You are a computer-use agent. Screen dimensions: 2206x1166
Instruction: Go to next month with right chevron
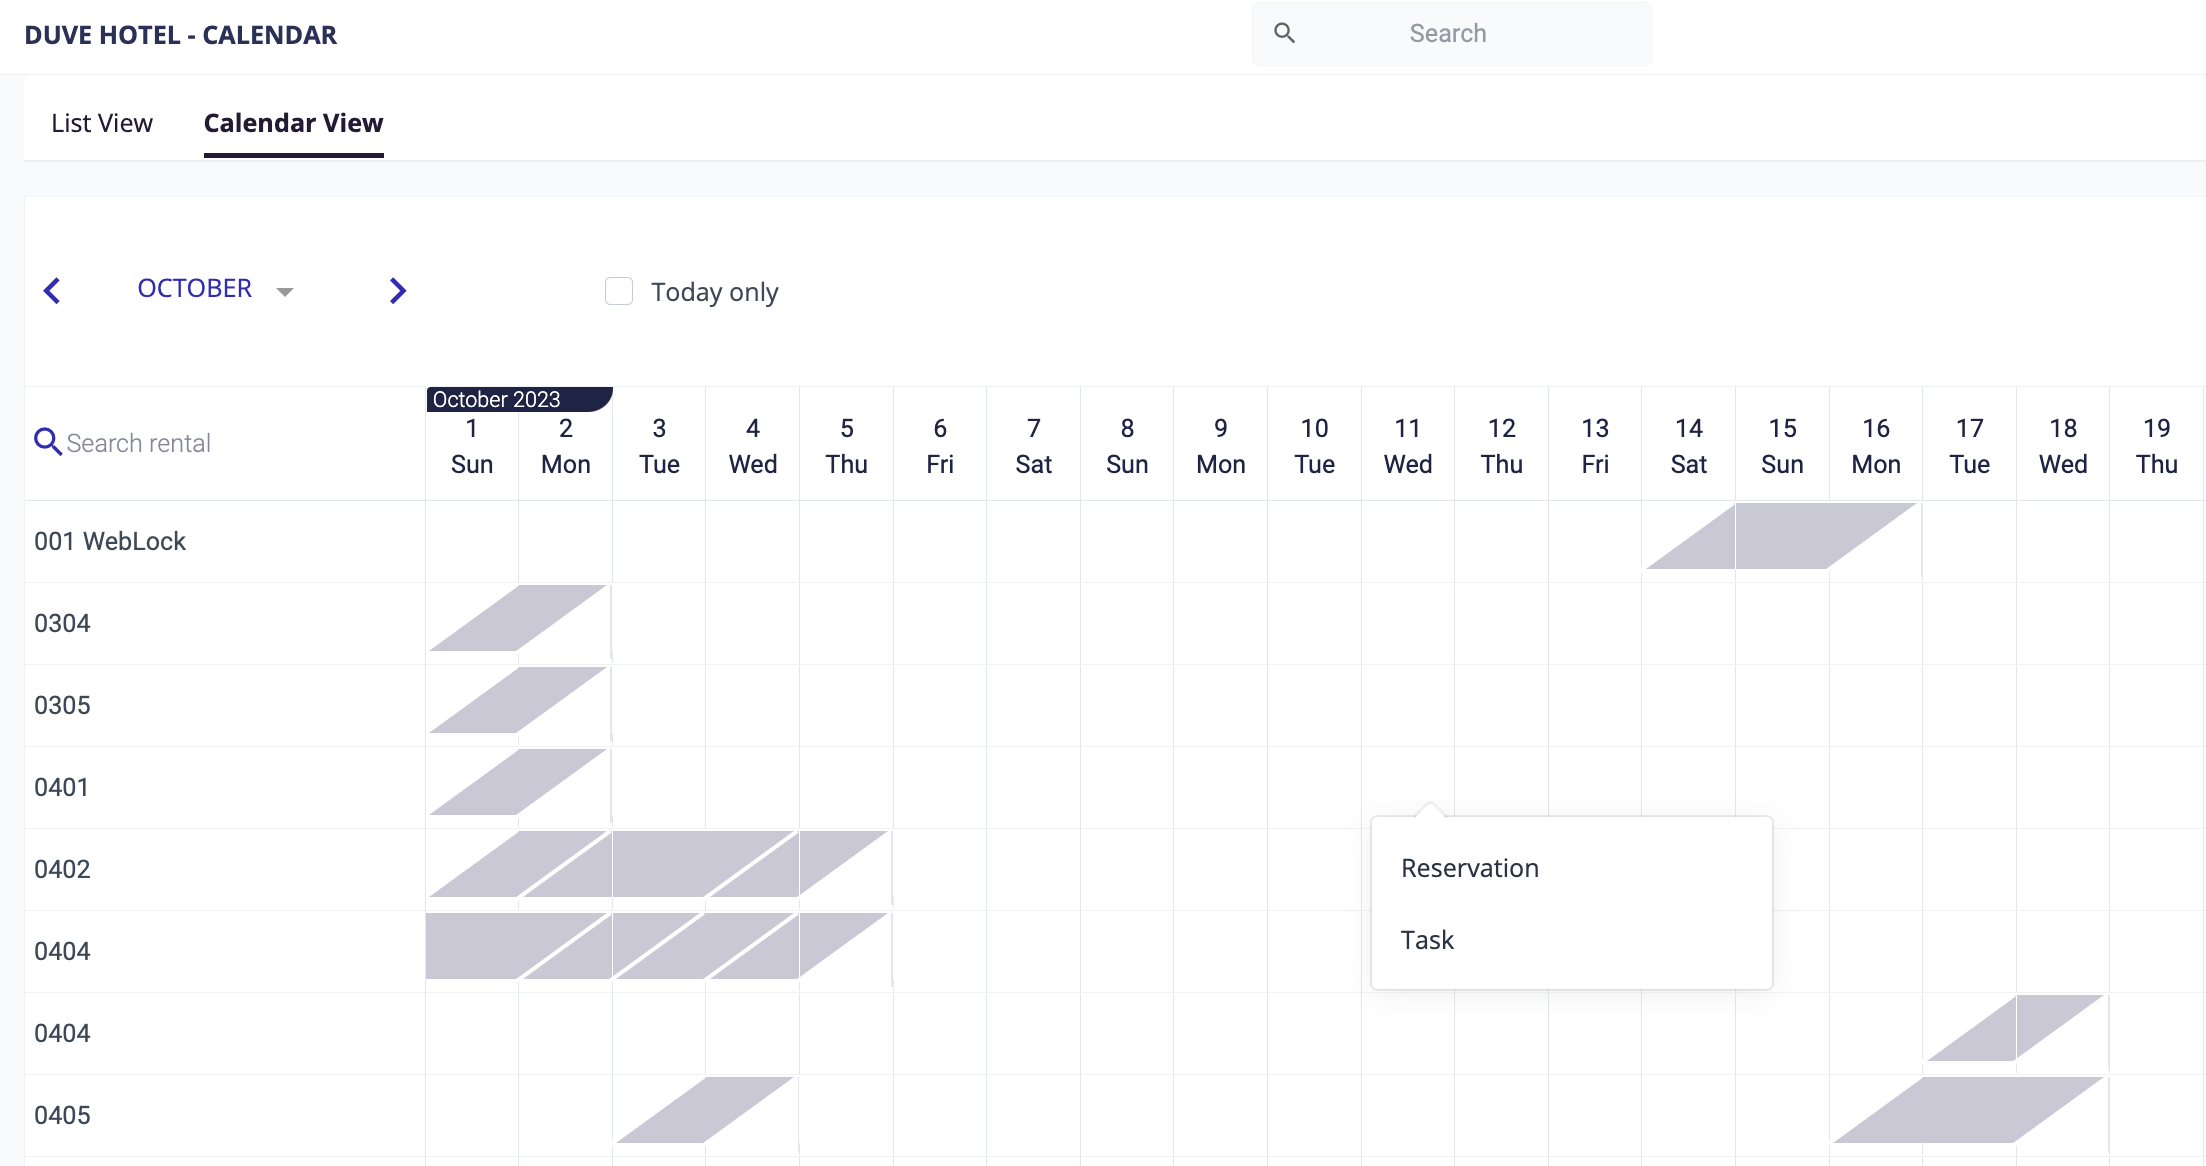click(x=397, y=291)
